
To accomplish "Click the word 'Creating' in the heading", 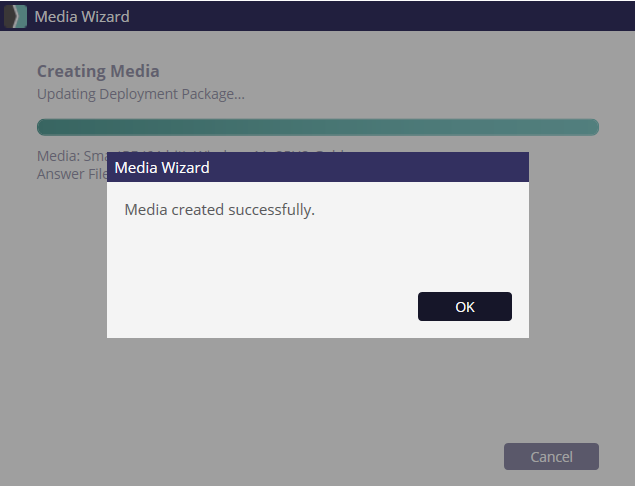I will pyautogui.click(x=72, y=71).
